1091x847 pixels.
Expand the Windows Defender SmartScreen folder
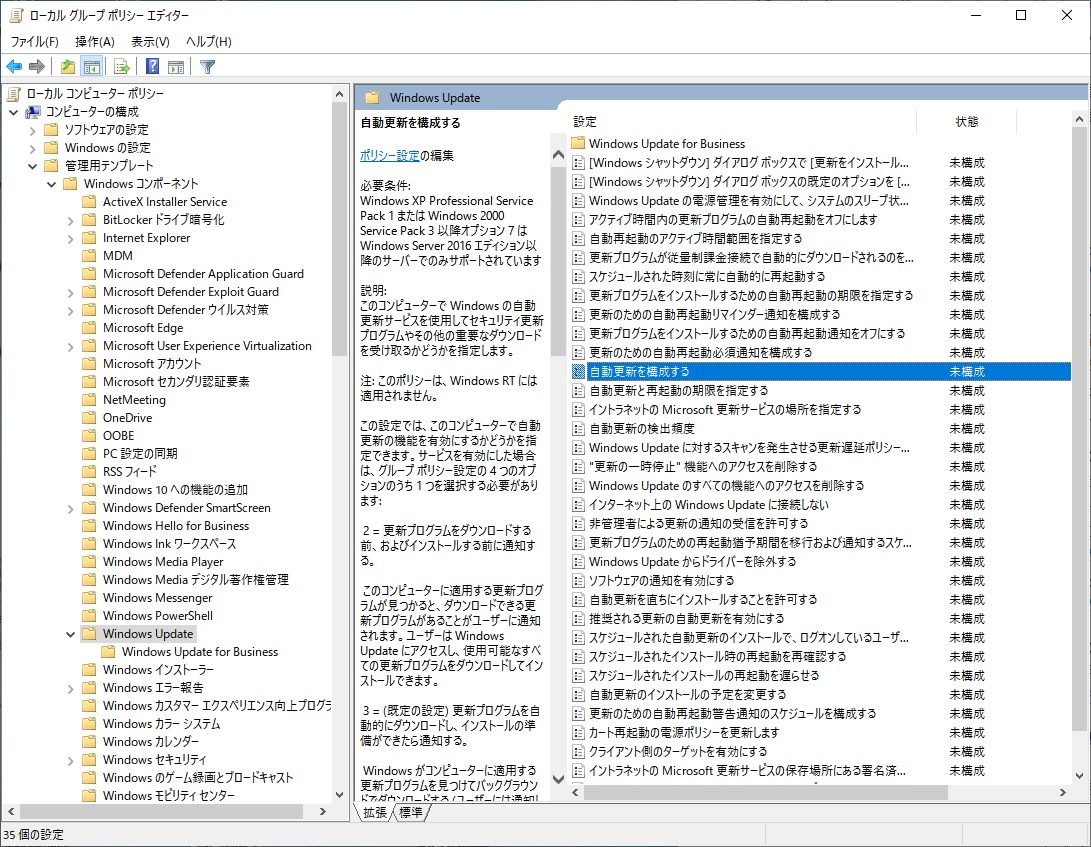coord(70,508)
